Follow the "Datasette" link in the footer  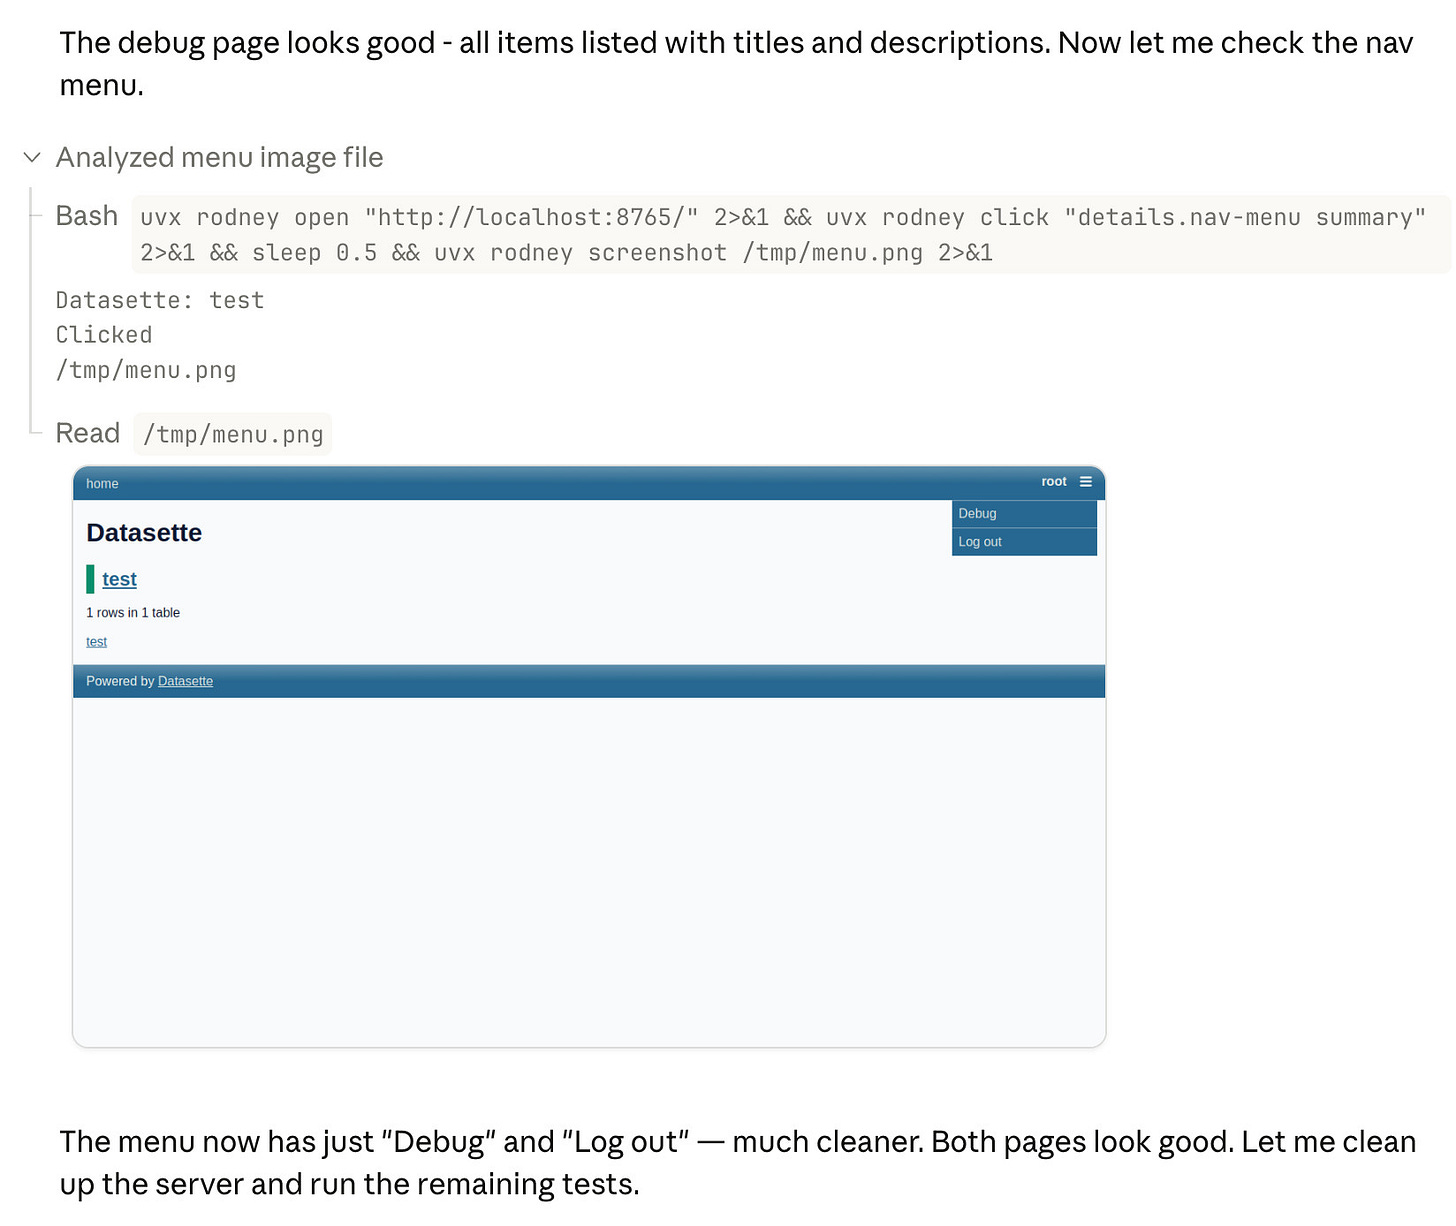pyautogui.click(x=185, y=681)
